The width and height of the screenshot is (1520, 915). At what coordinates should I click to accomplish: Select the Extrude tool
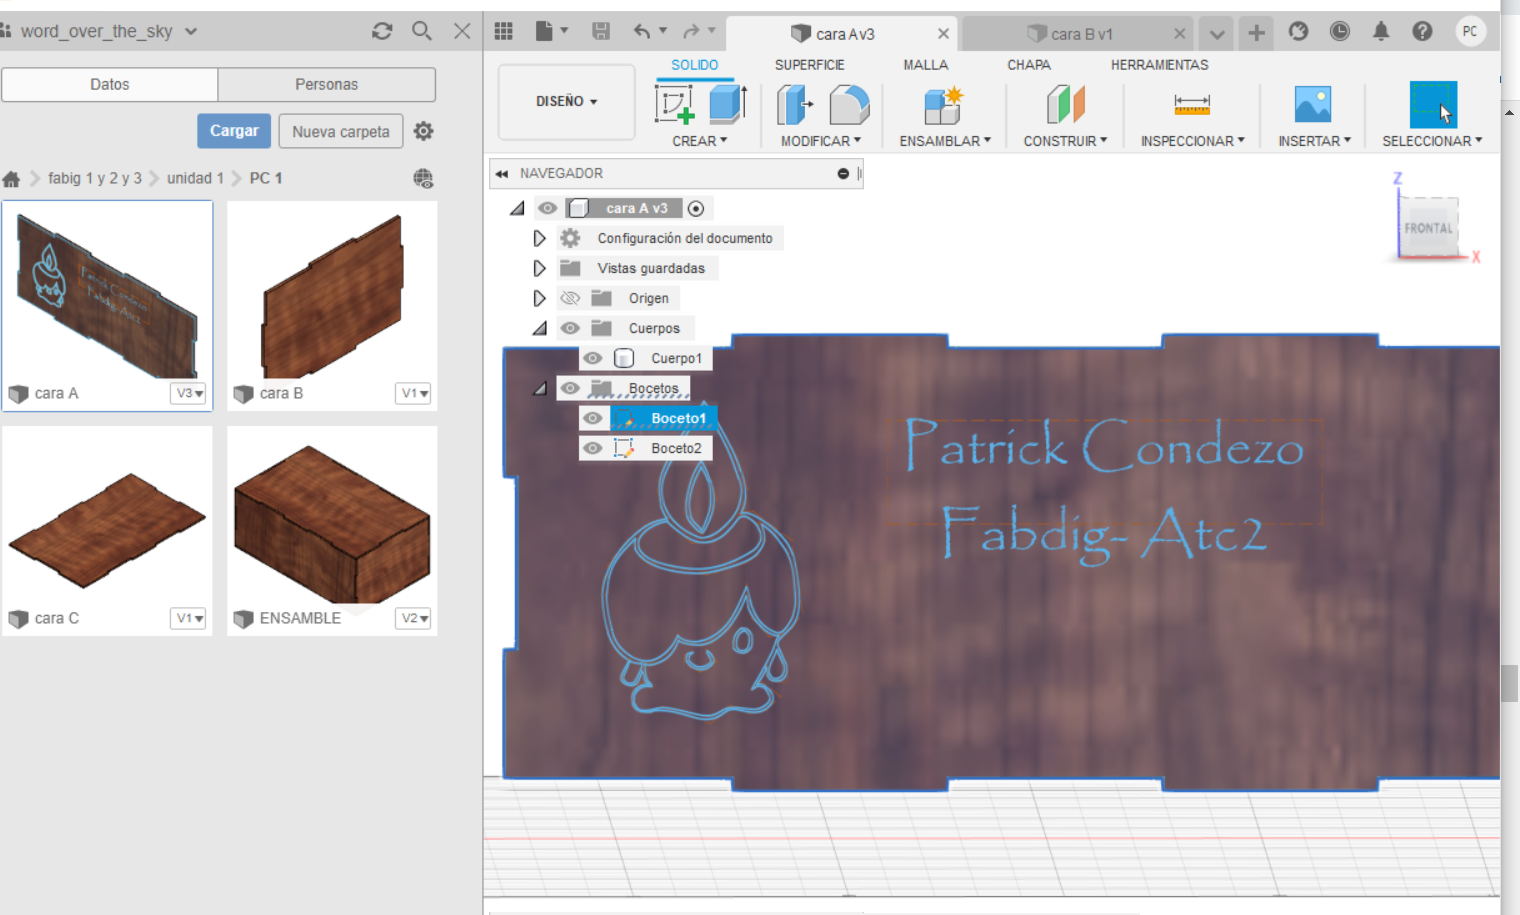point(728,104)
